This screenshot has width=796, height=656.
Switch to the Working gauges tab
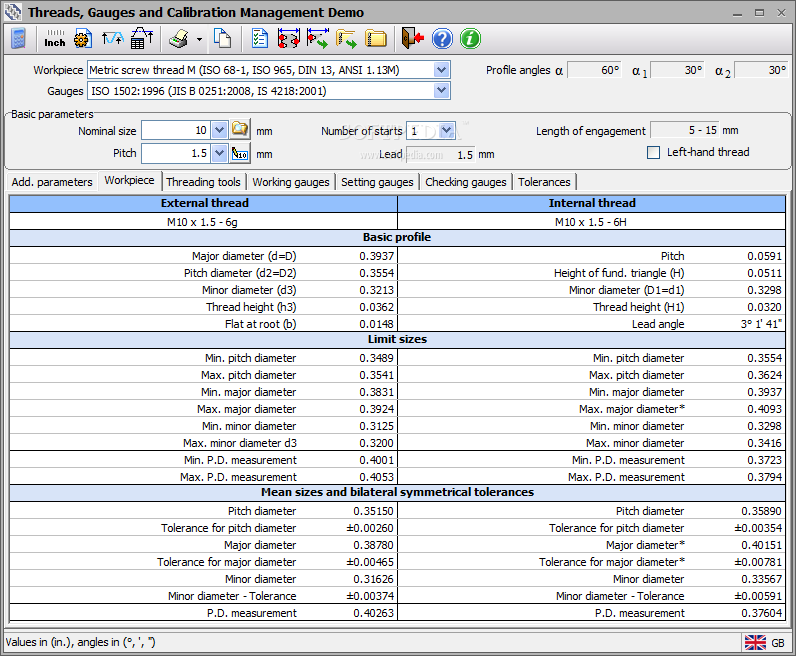(x=291, y=182)
